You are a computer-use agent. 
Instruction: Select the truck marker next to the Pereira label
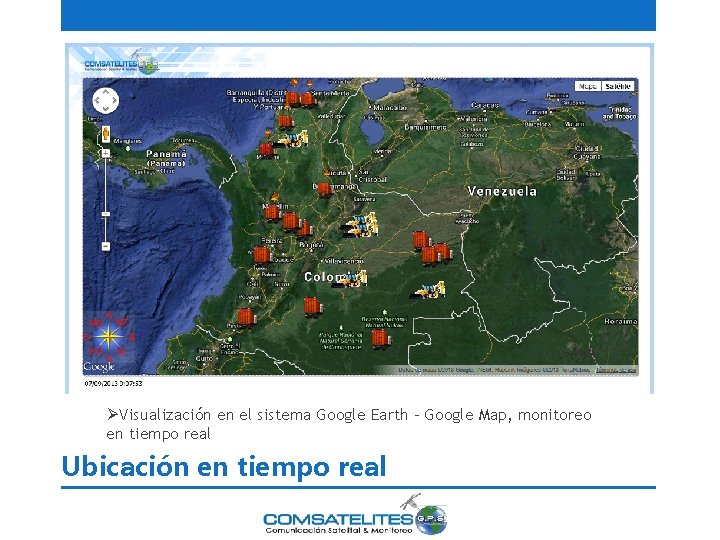(262, 255)
